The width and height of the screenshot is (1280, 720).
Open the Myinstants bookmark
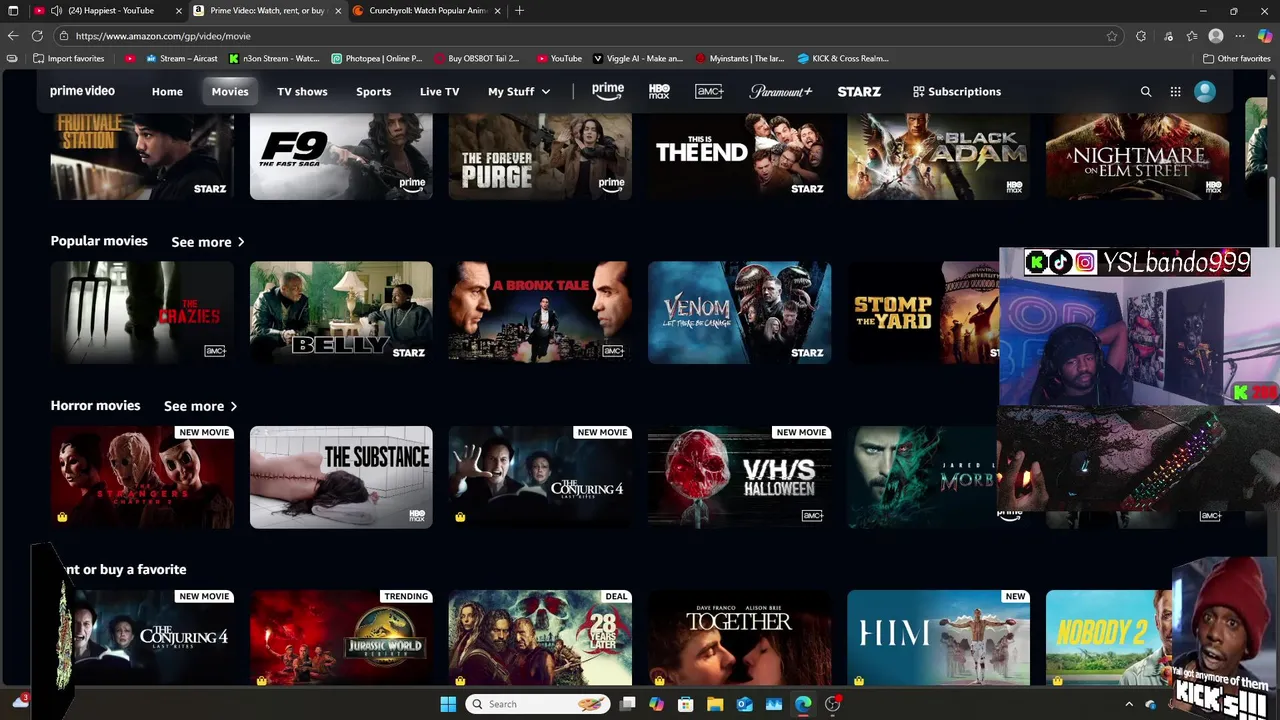(740, 58)
